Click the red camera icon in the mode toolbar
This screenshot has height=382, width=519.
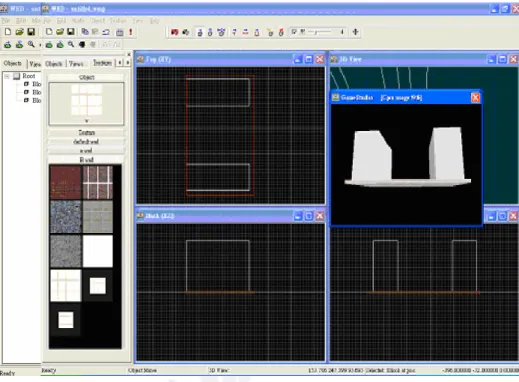click(x=174, y=32)
